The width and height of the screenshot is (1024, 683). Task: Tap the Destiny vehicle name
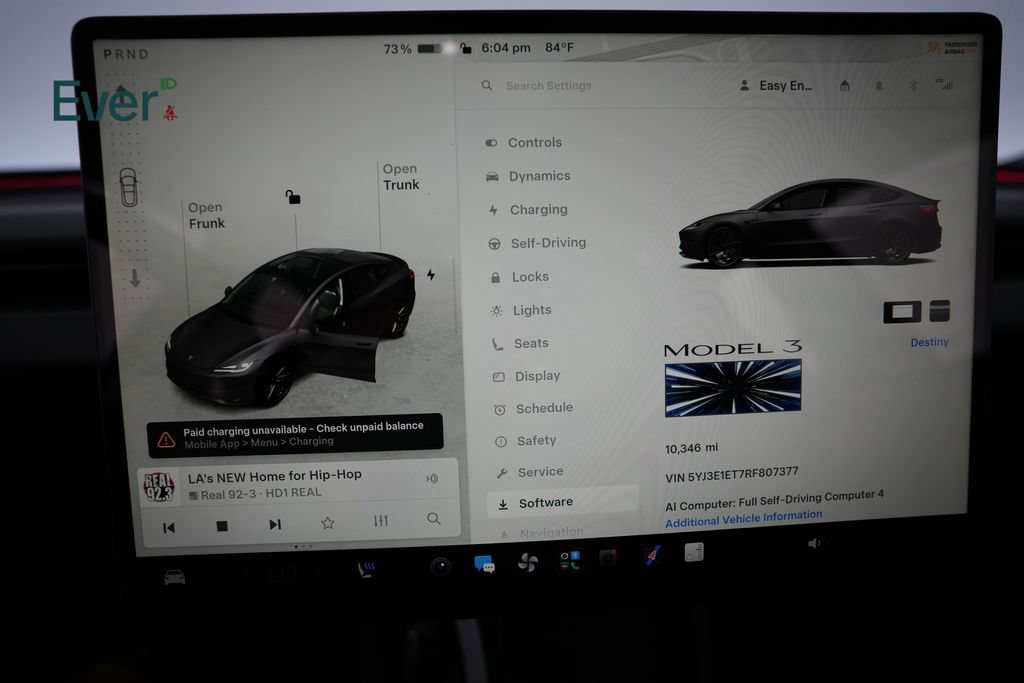[929, 342]
